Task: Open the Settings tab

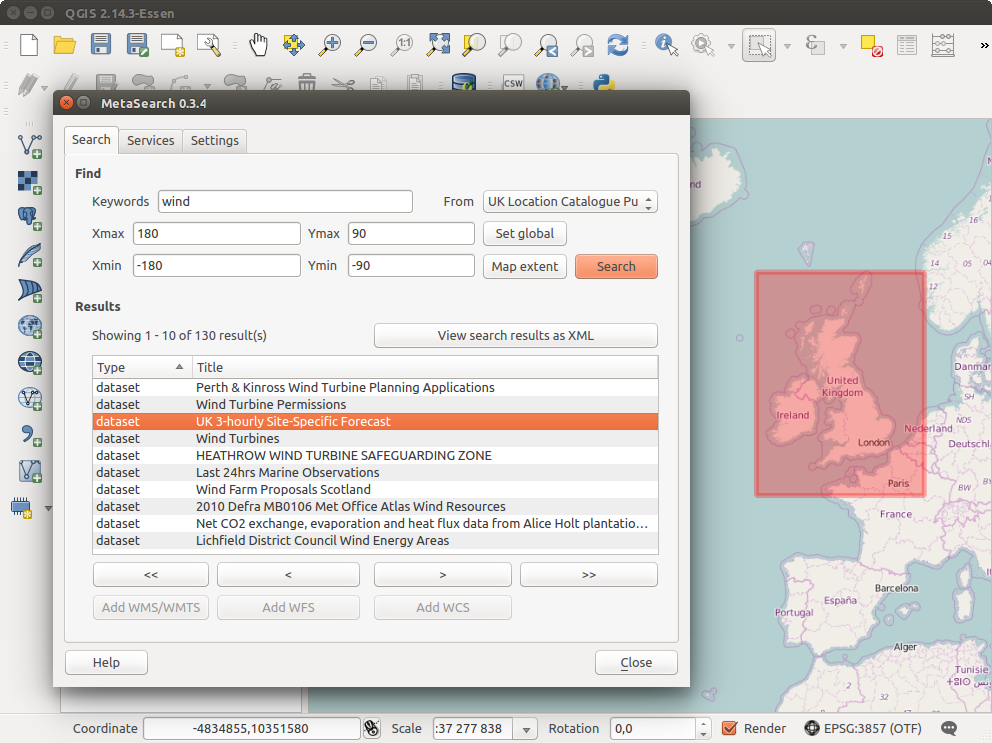Action: [215, 141]
